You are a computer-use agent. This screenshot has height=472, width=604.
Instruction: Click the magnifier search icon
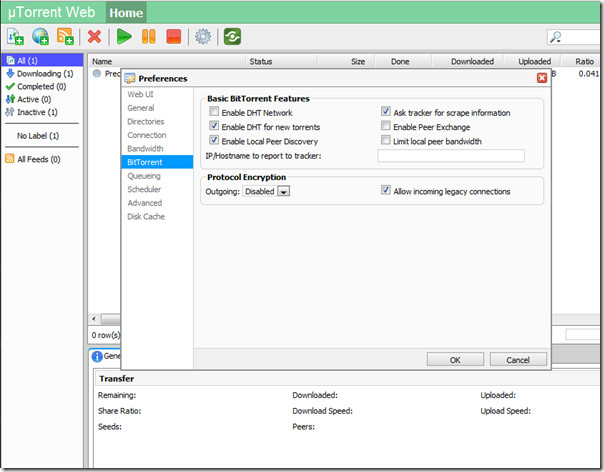[555, 37]
